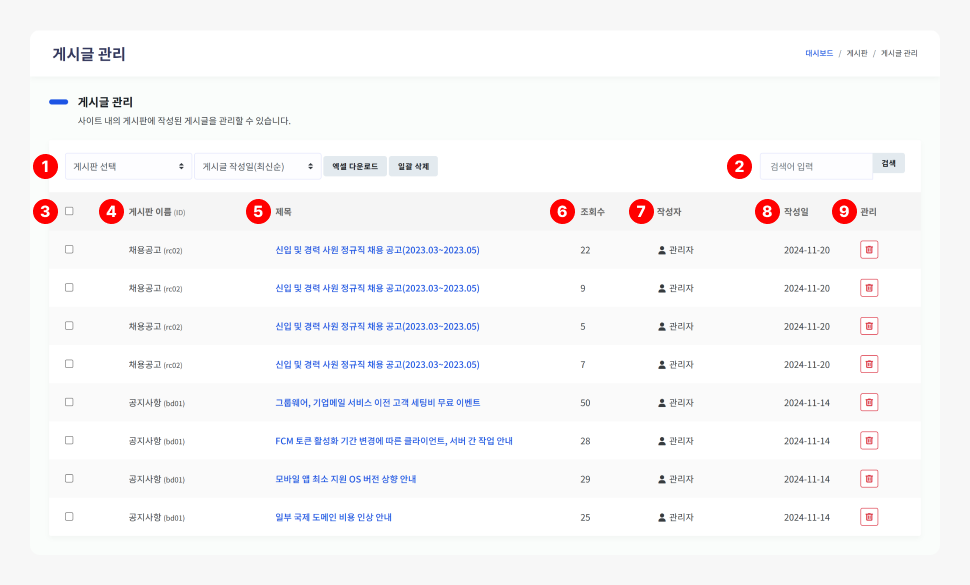Delete the FCM 토큰 notice post

click(x=869, y=440)
